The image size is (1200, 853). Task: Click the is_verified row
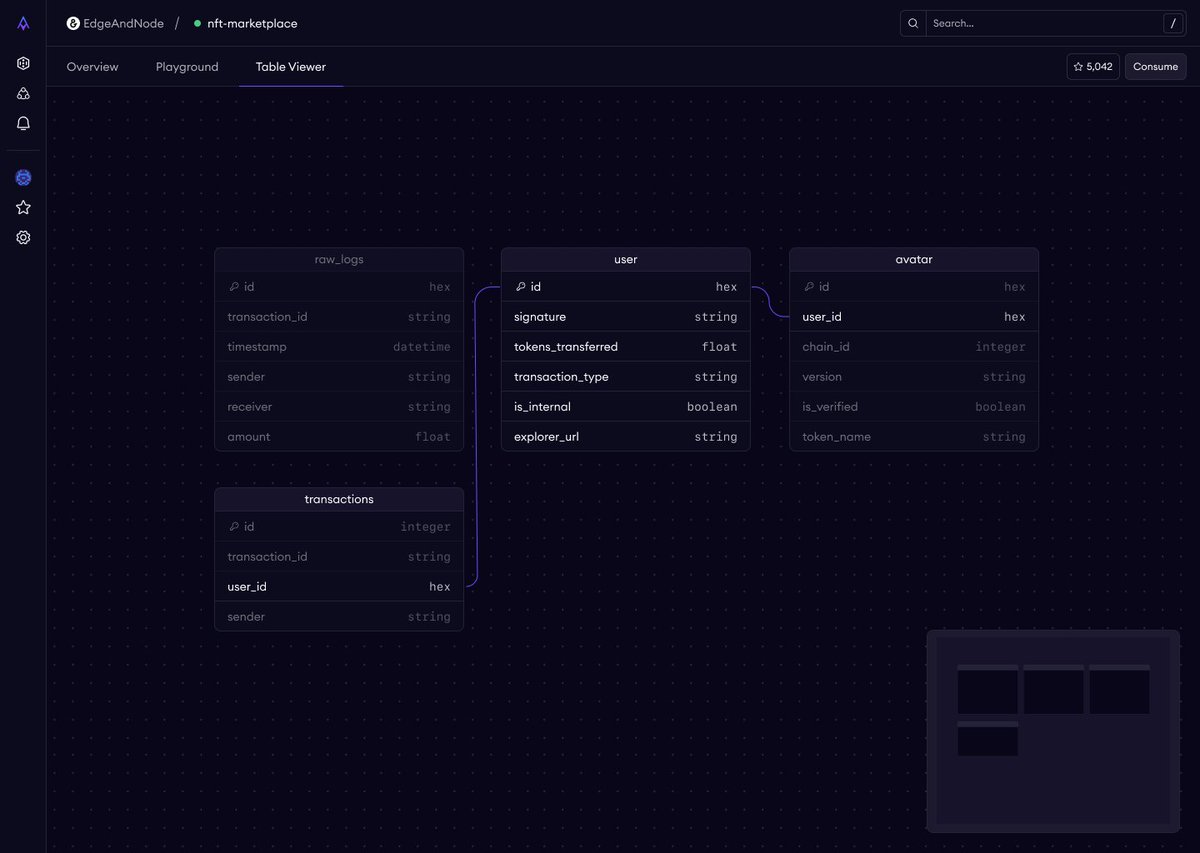(914, 407)
